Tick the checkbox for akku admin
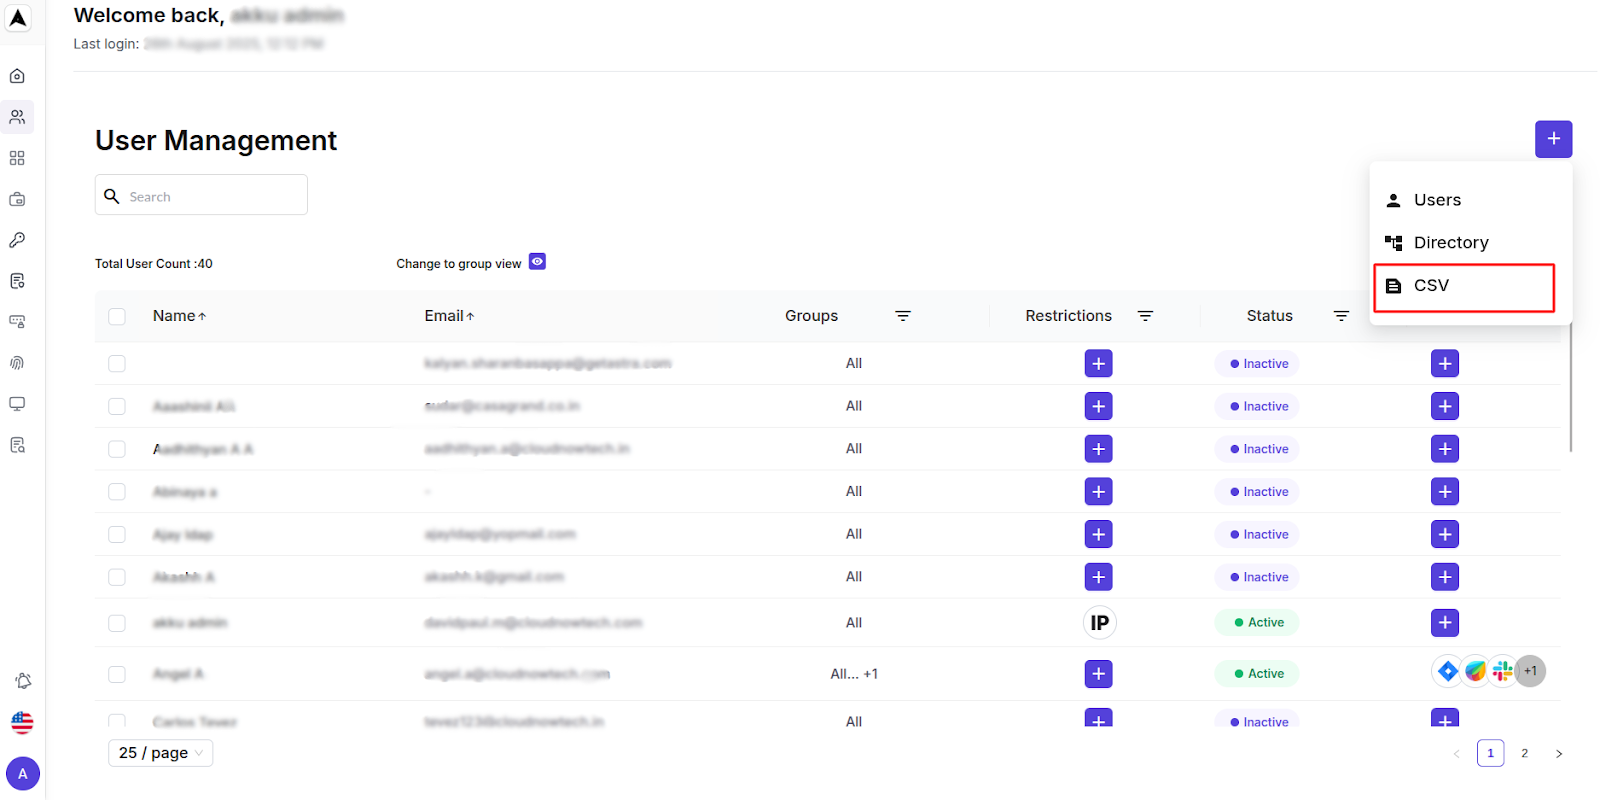 click(117, 623)
